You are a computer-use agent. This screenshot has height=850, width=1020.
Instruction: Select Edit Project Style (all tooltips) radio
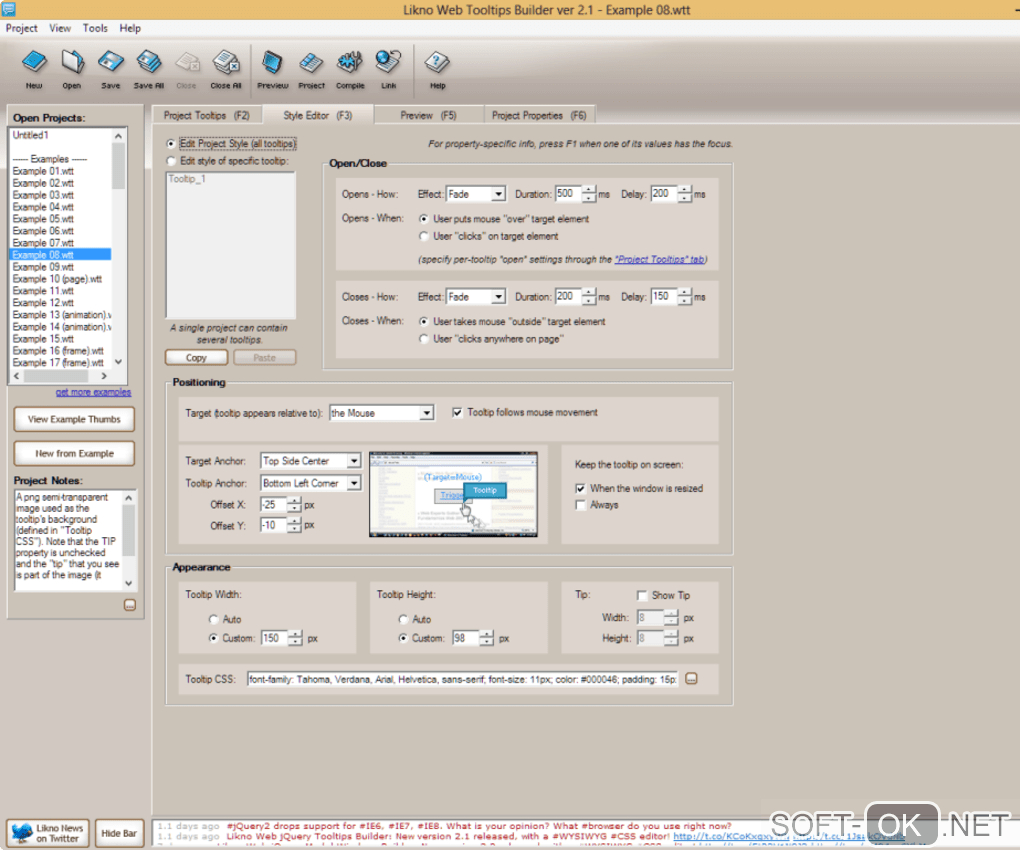point(171,144)
